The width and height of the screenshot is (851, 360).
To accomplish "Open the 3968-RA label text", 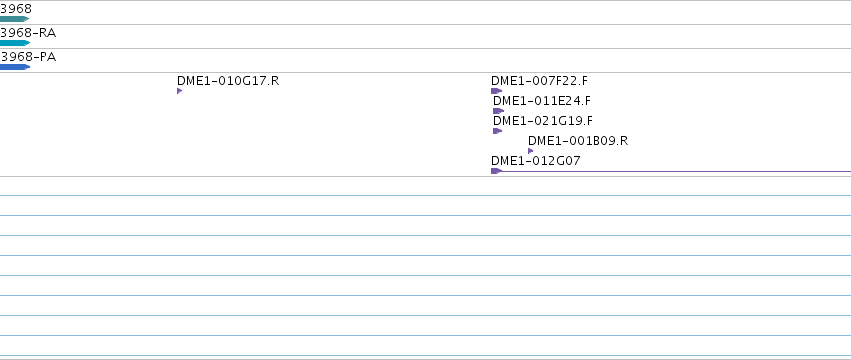I will pos(28,33).
